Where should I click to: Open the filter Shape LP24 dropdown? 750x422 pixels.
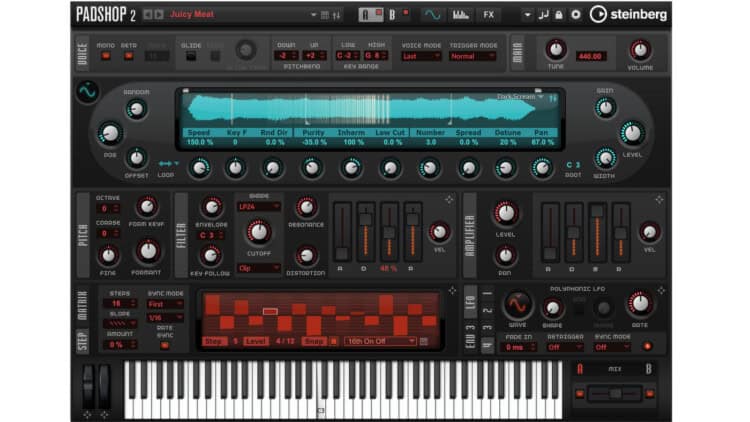(258, 207)
